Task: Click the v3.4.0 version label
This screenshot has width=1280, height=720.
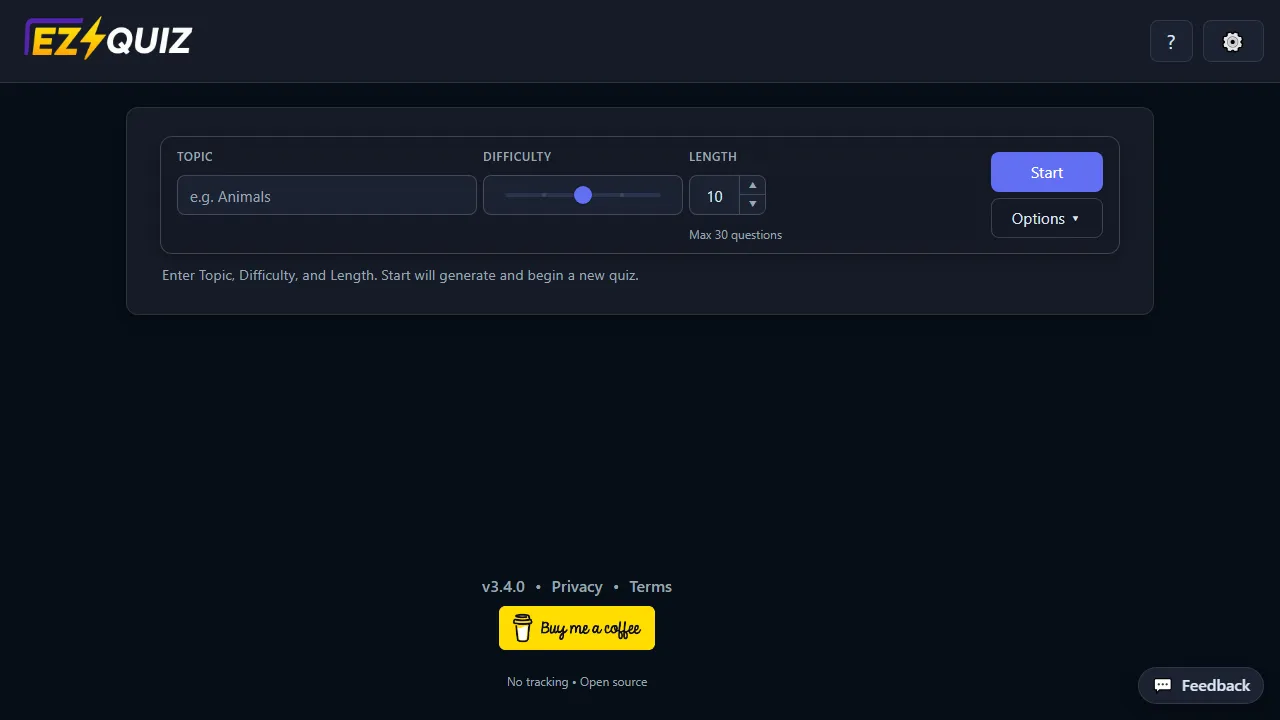Action: tap(503, 587)
